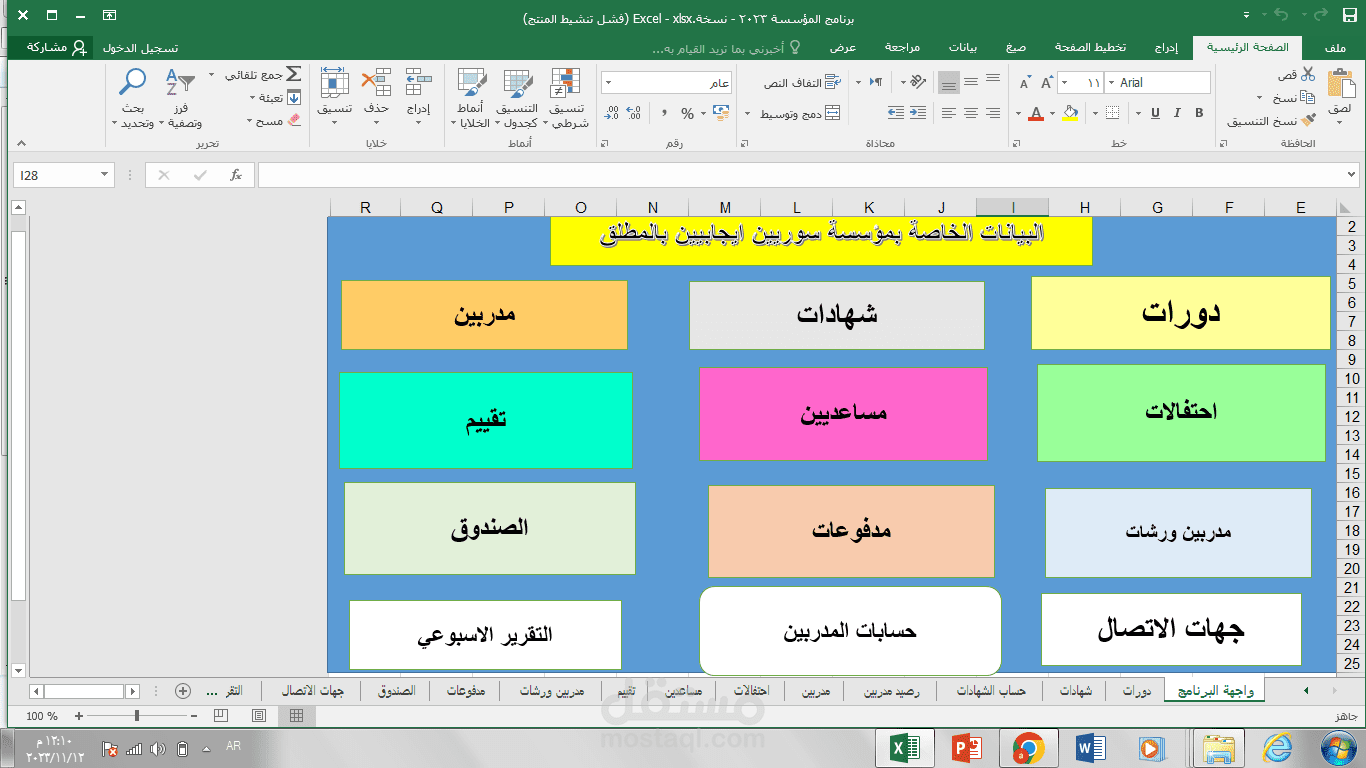Screen dimensions: 1366x768
Task: Open PowerPoint from the taskbar
Action: pyautogui.click(x=966, y=748)
